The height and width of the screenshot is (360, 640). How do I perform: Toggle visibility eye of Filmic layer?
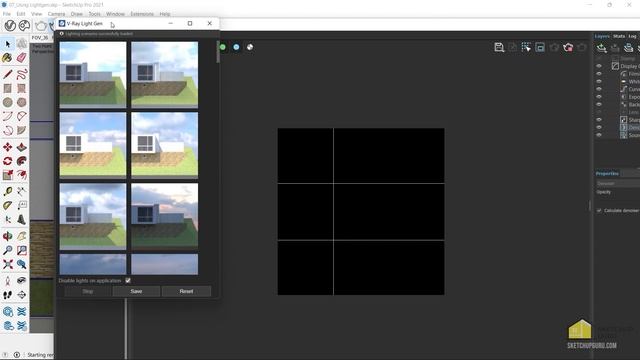pyautogui.click(x=599, y=74)
